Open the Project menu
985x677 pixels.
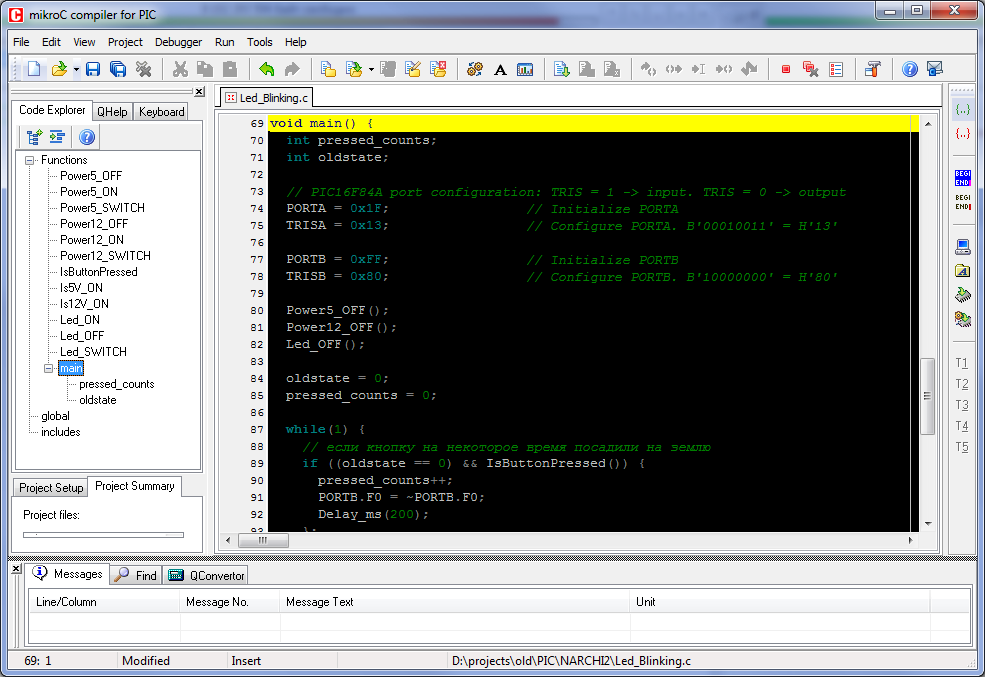point(125,42)
